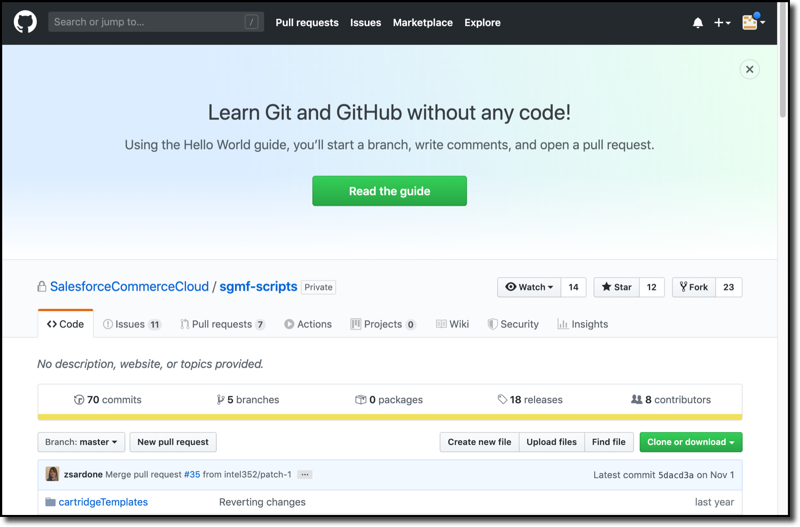Click the GitHub Octocat logo
Screen dimensions: 800x527
pos(25,22)
